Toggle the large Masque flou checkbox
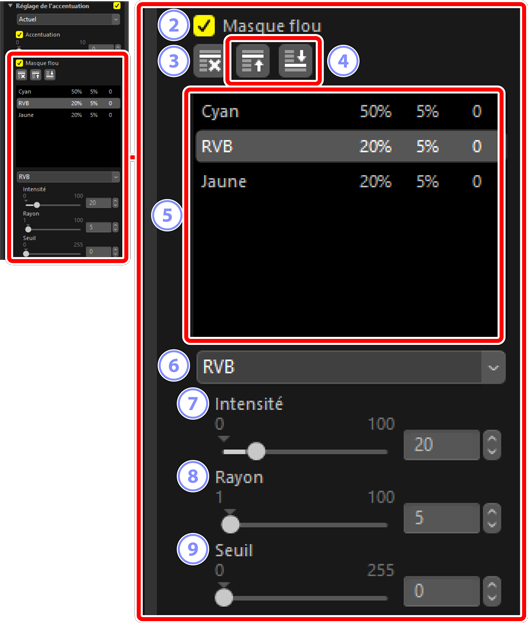 click(204, 26)
